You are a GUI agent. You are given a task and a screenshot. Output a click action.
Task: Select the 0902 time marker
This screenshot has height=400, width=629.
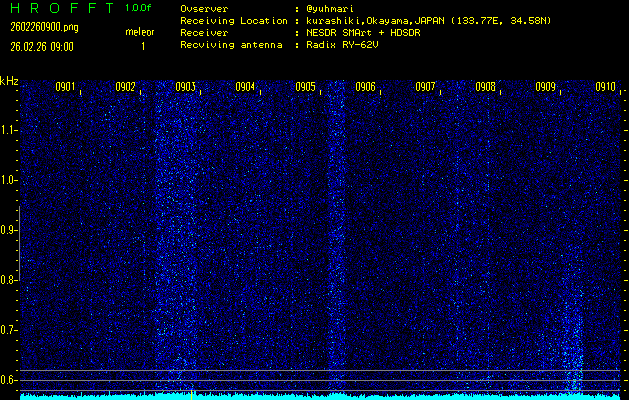[x=125, y=87]
